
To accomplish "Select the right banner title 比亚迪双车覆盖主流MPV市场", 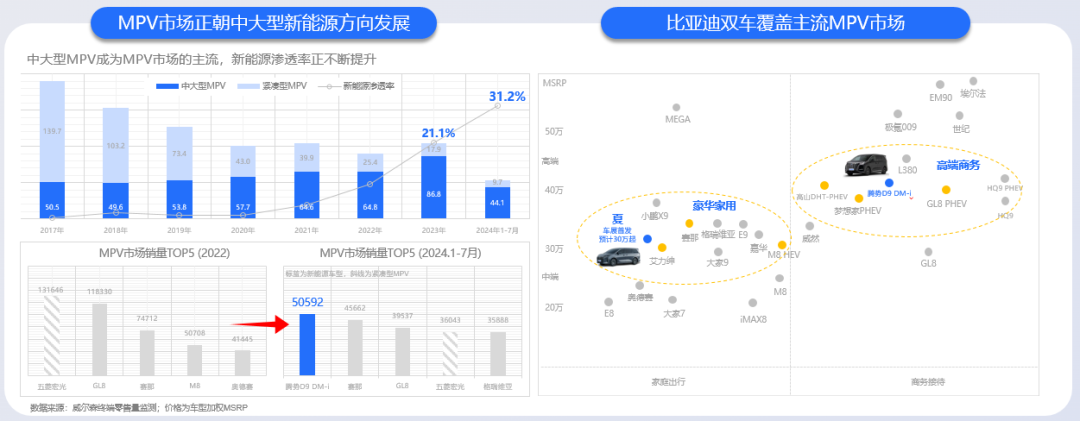I will coord(785,23).
